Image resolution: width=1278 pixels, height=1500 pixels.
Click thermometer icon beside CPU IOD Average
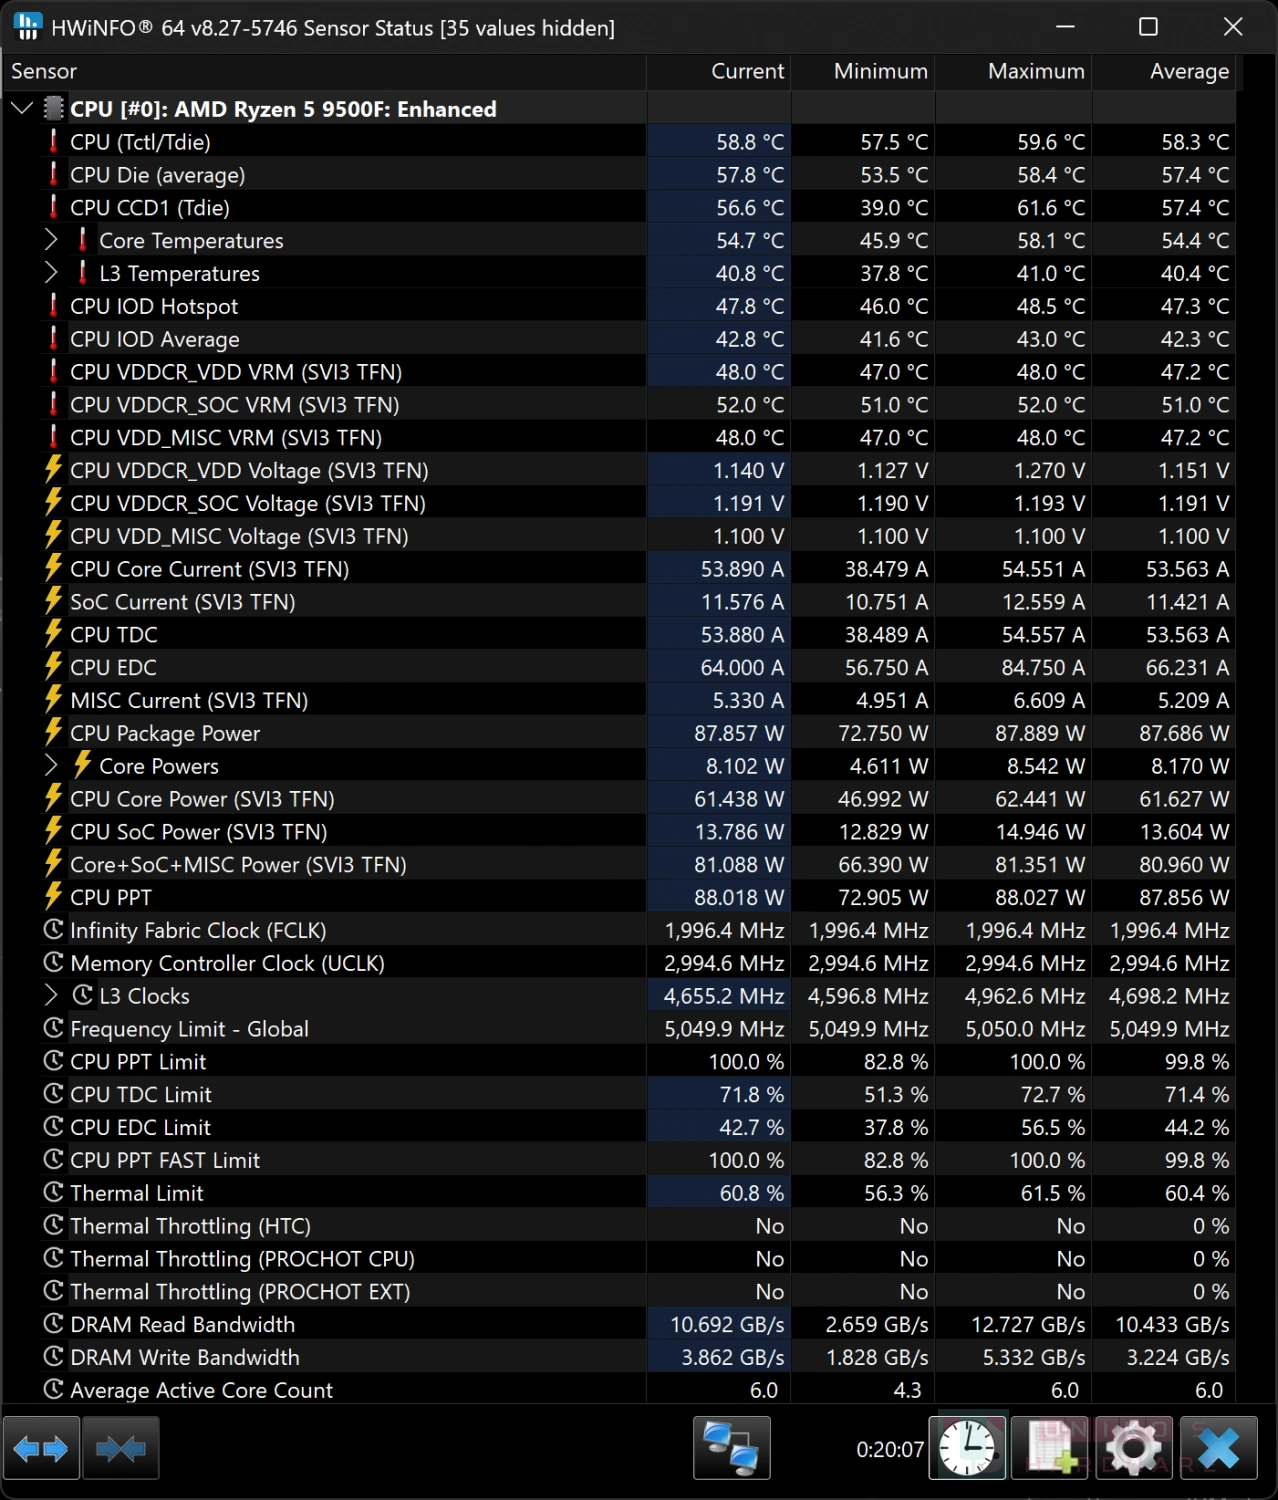(x=54, y=338)
